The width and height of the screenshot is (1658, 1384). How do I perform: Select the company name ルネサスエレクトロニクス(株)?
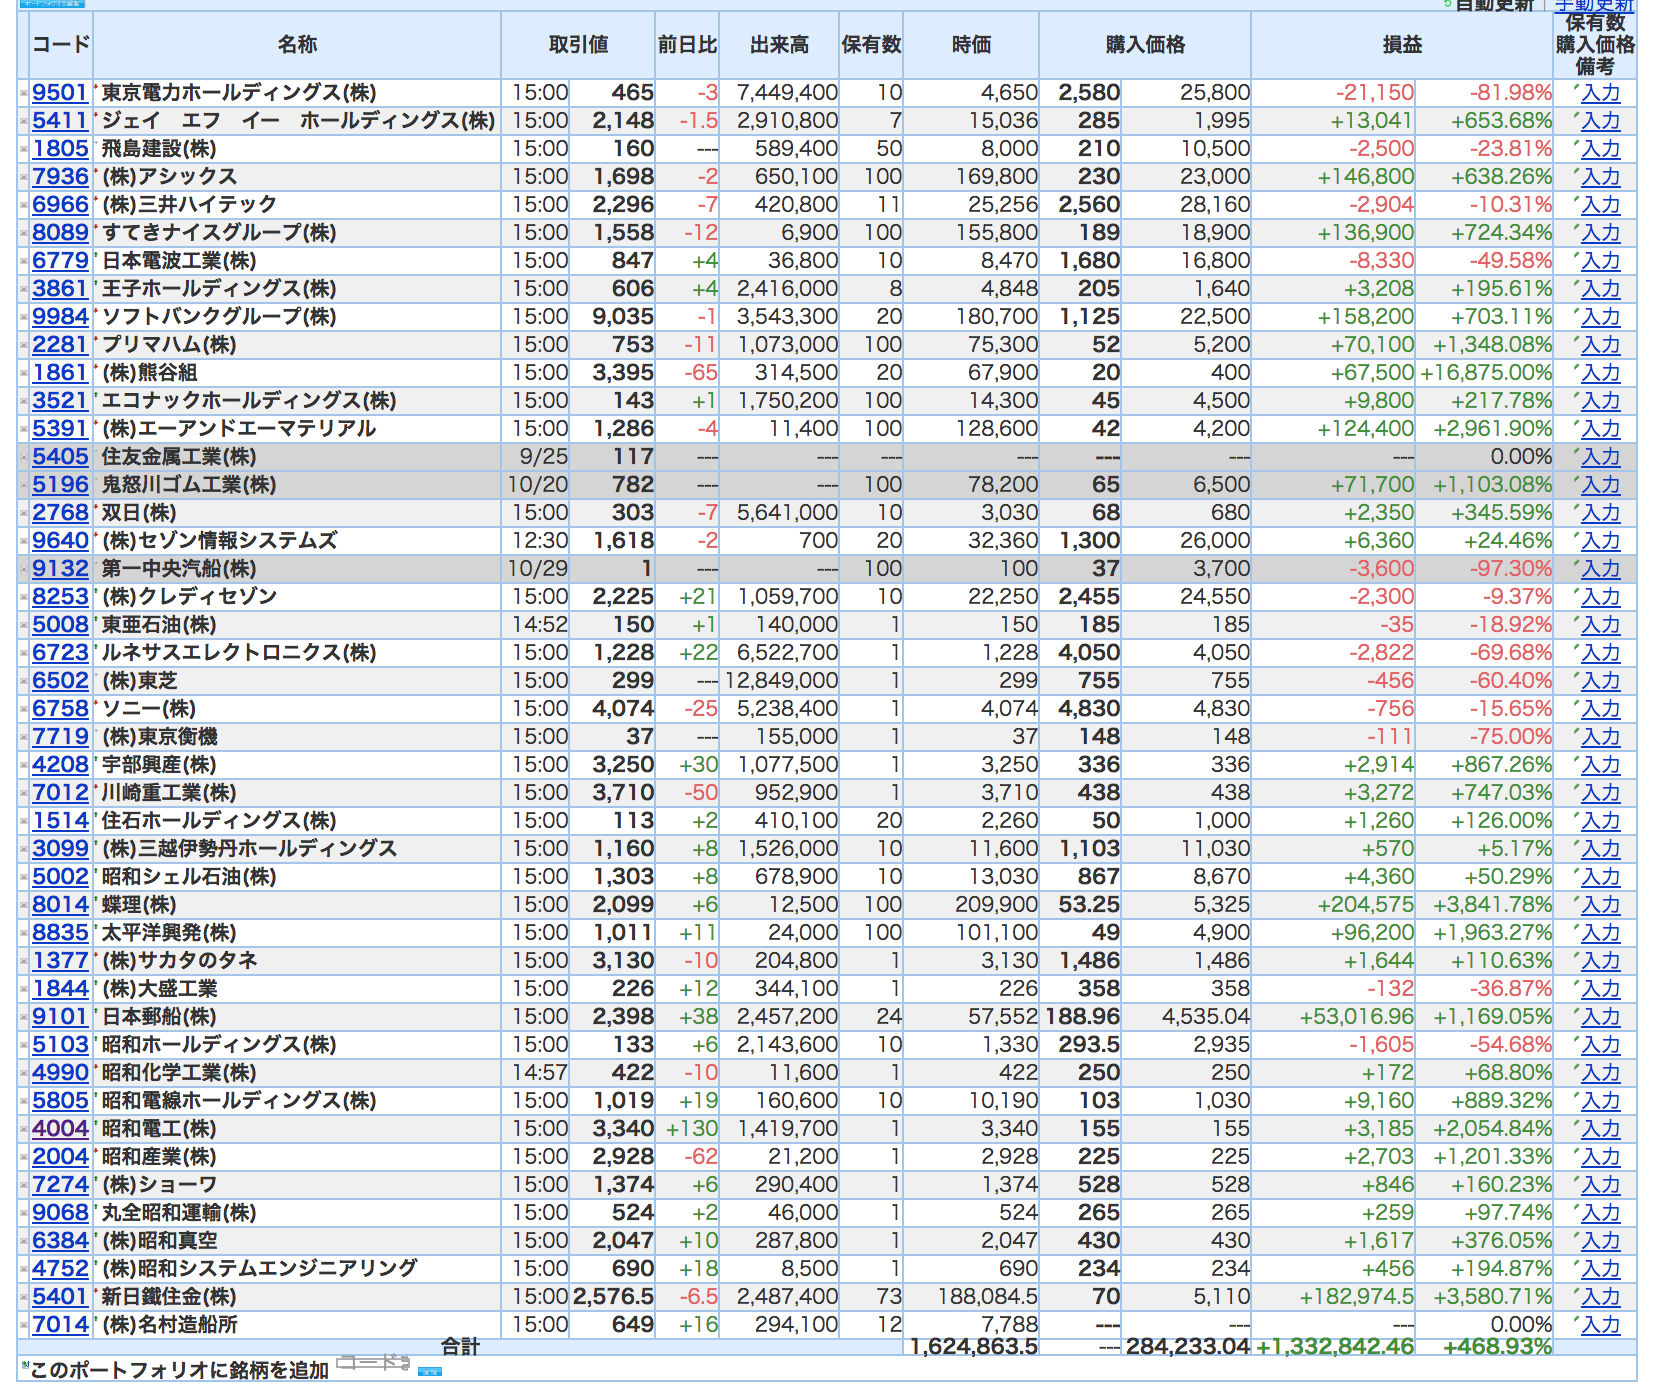[239, 653]
